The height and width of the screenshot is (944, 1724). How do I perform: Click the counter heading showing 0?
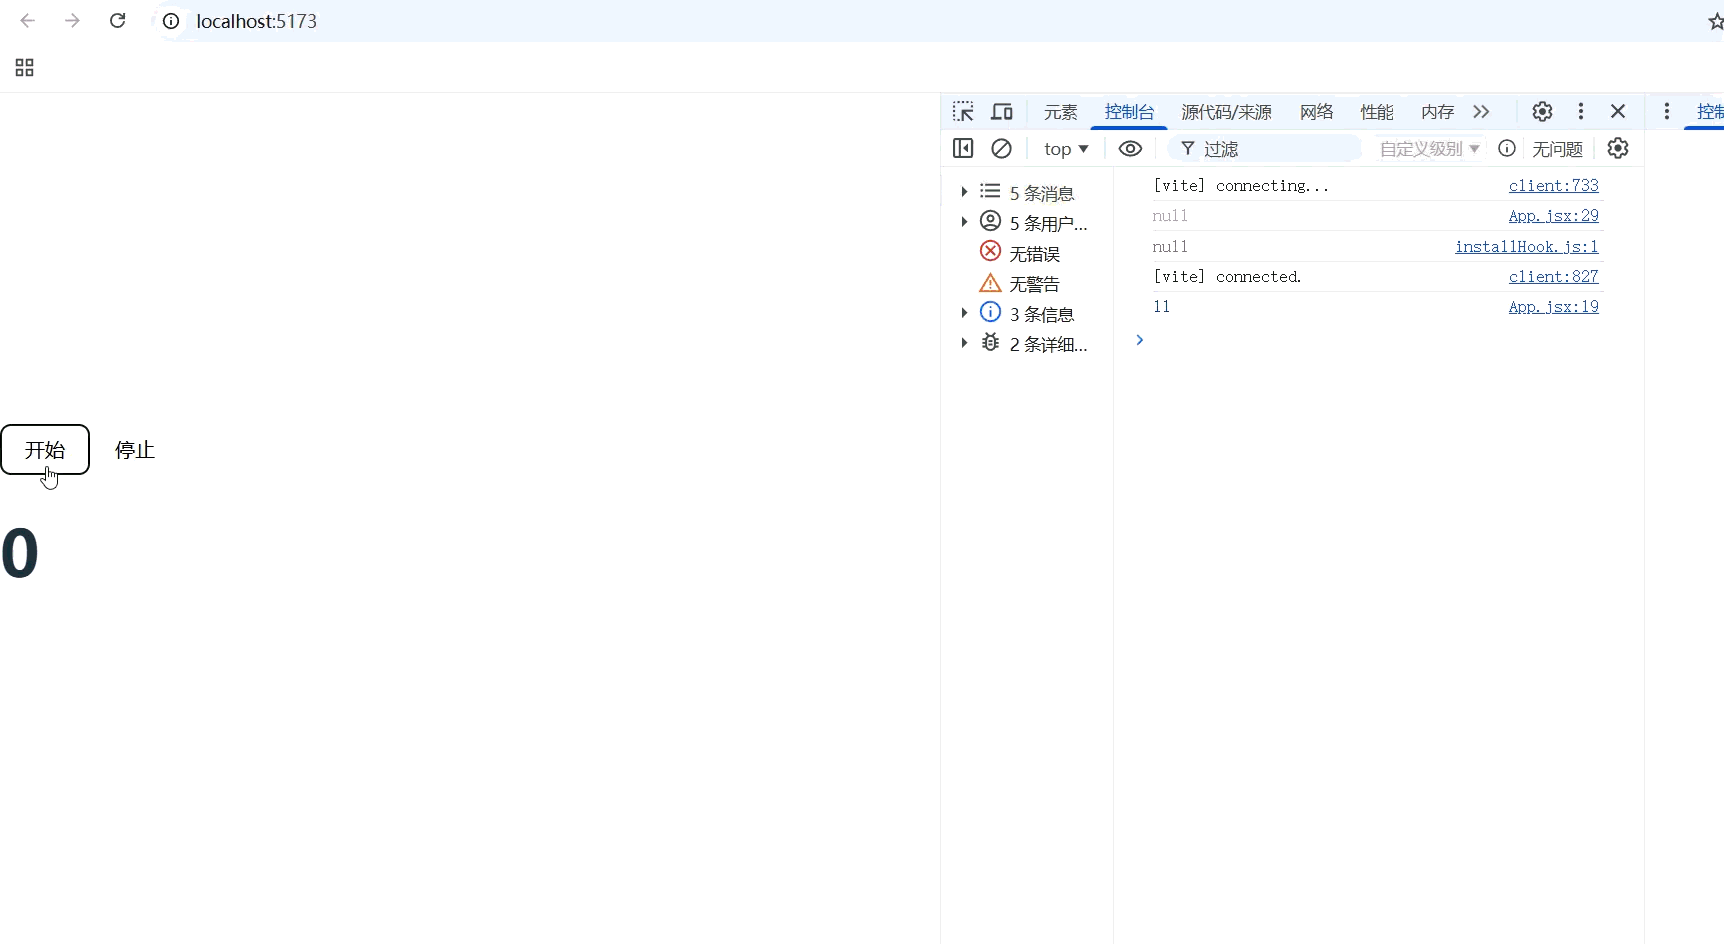point(20,553)
